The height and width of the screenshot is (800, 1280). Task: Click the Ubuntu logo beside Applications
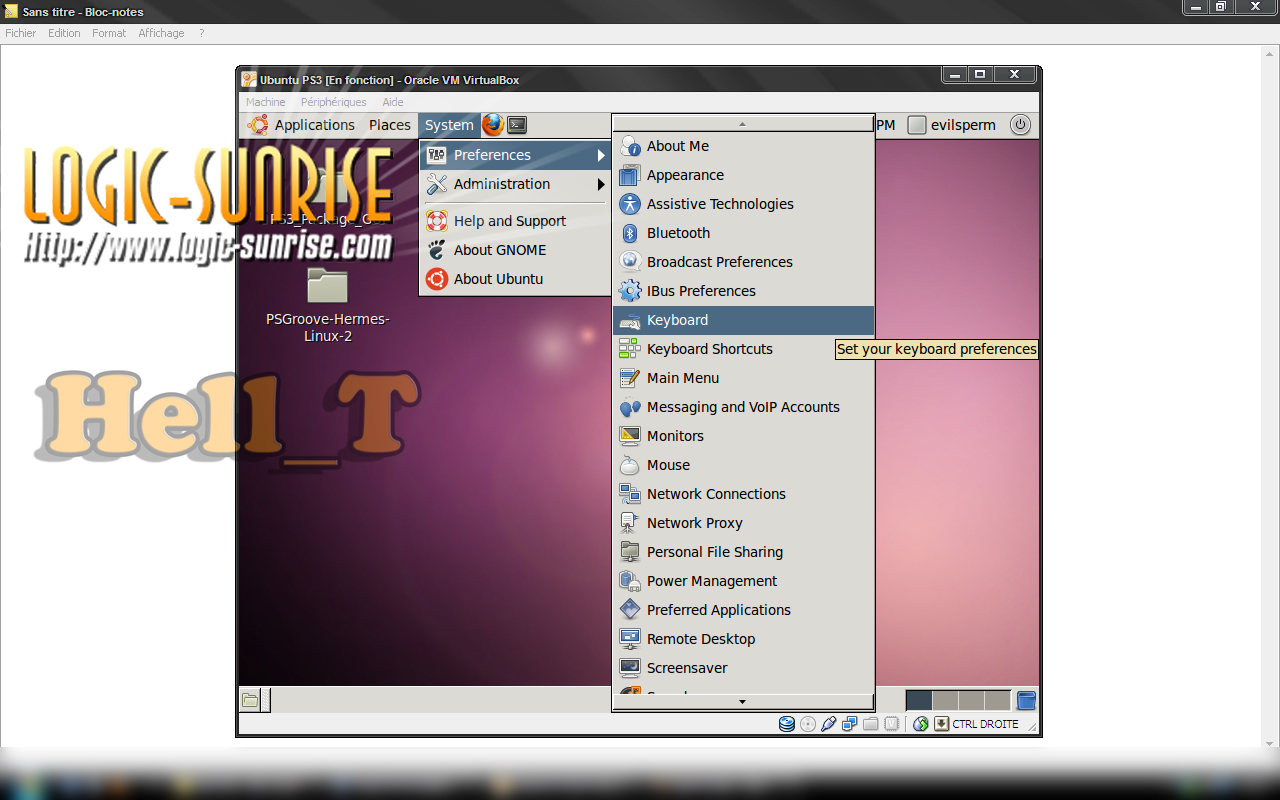pos(258,124)
